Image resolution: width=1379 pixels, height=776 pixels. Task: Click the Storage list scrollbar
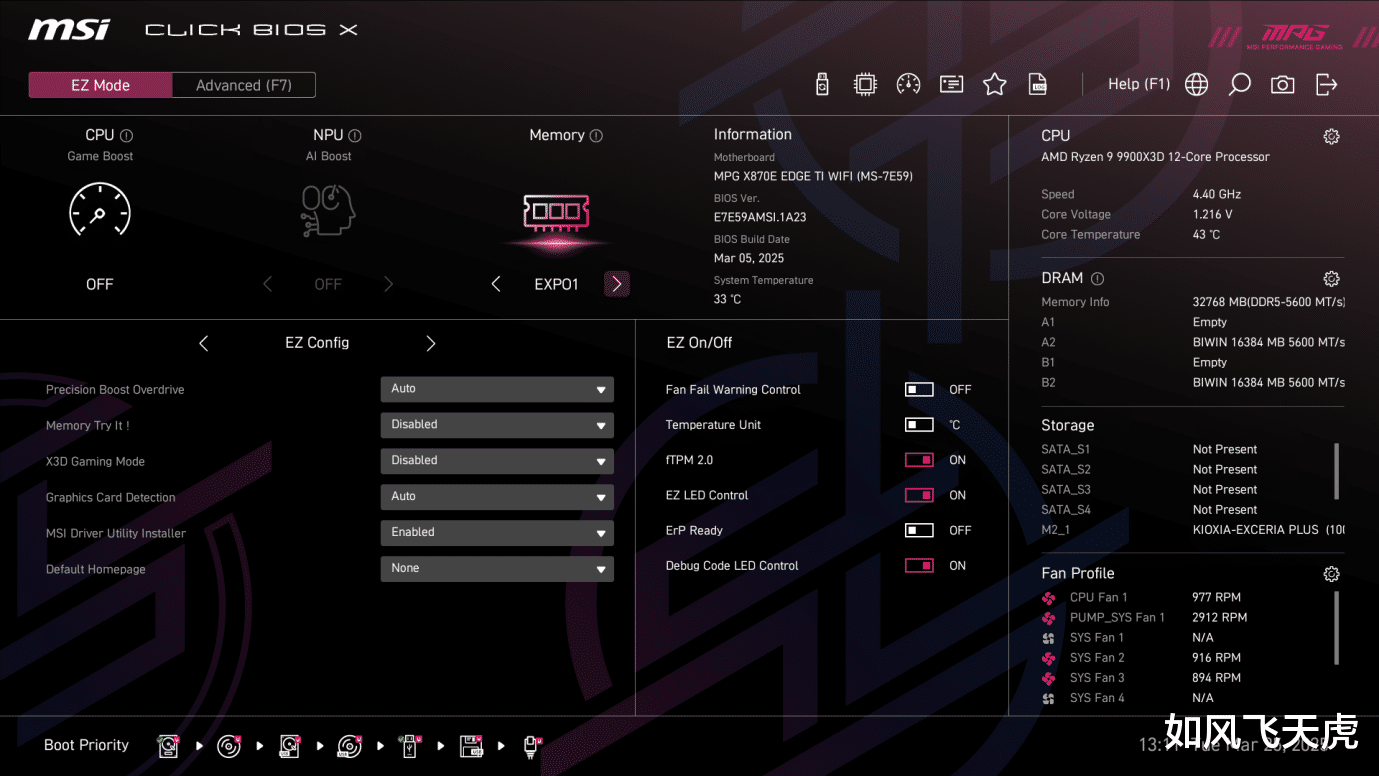[1337, 471]
